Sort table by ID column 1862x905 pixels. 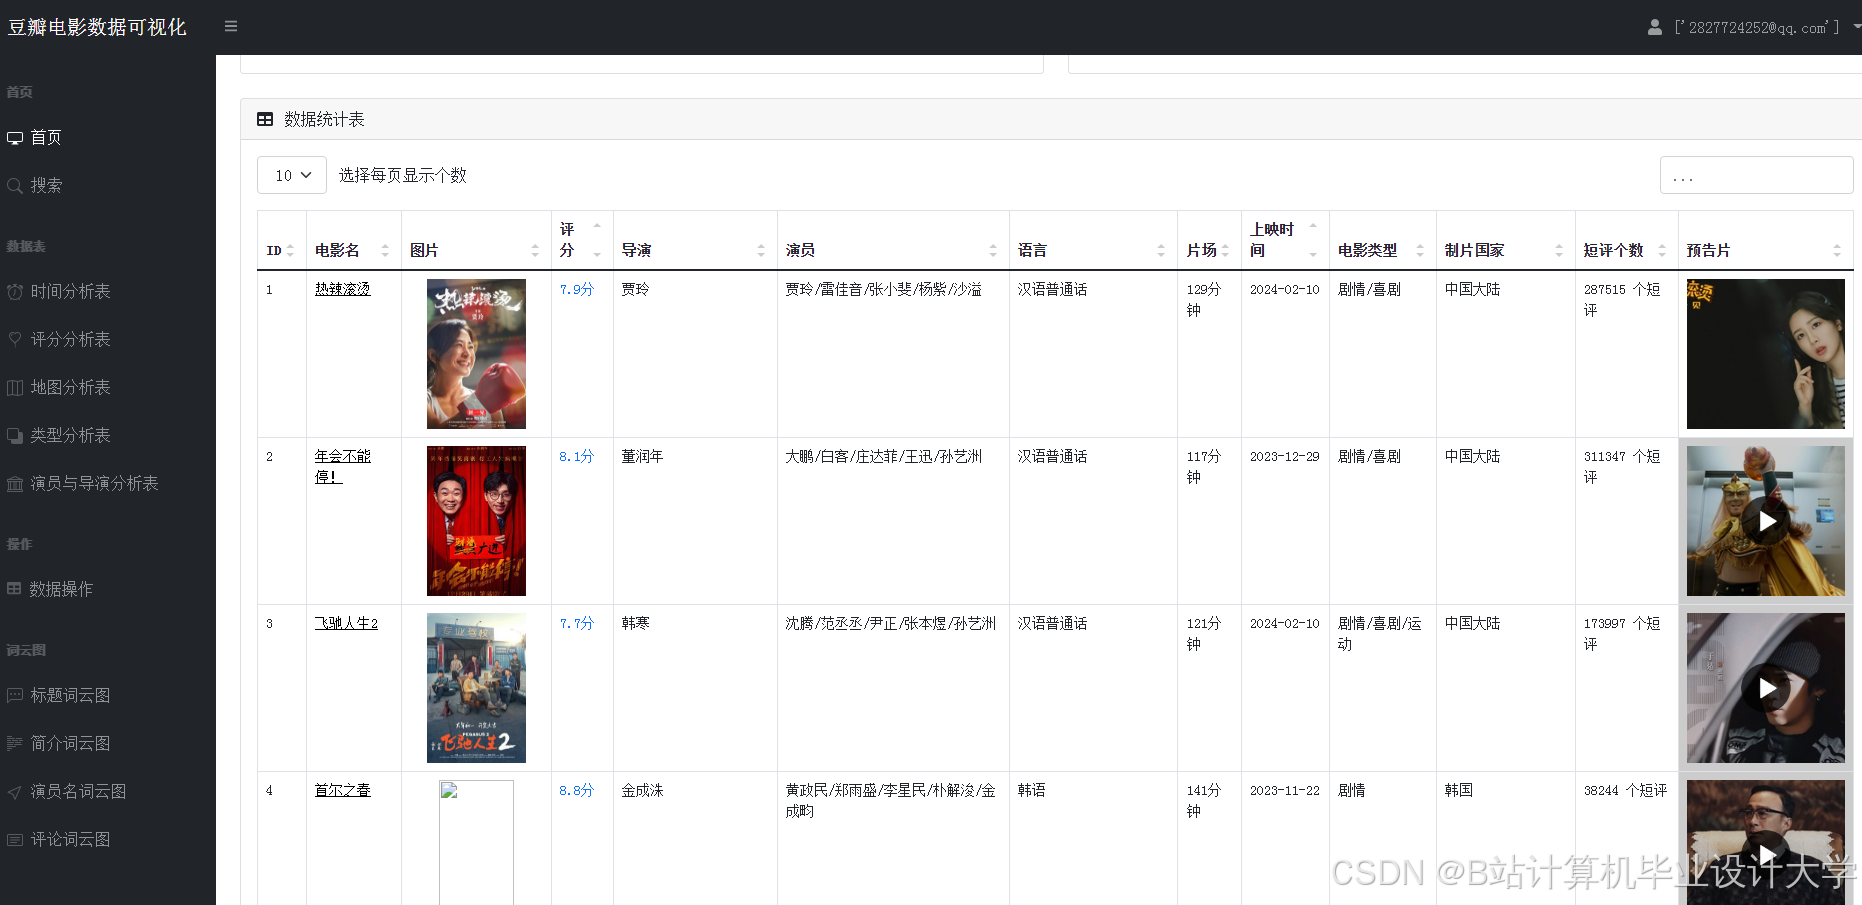click(282, 240)
